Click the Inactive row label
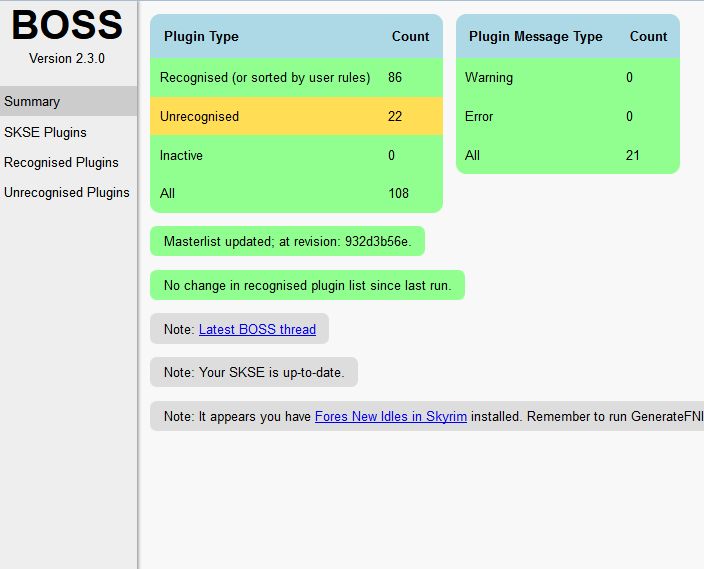 click(181, 155)
